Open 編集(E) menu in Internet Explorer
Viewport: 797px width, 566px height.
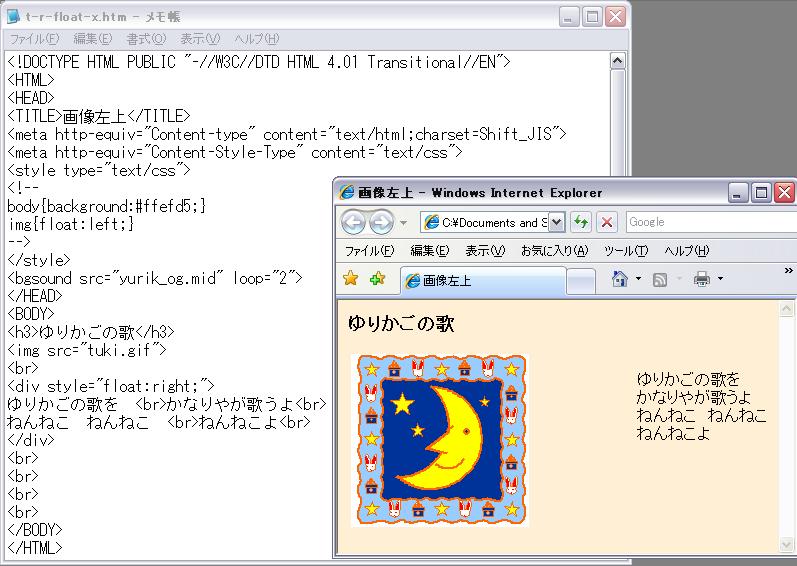pyautogui.click(x=430, y=251)
